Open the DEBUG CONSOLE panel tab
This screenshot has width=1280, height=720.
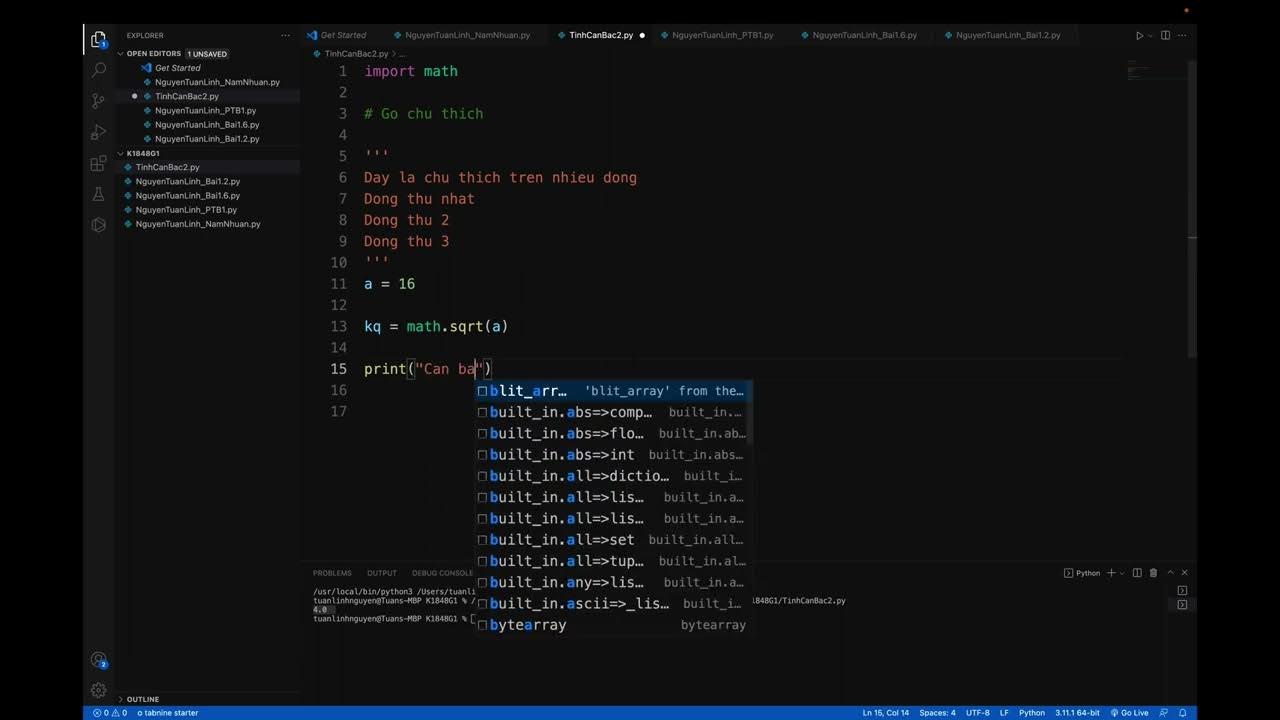442,573
